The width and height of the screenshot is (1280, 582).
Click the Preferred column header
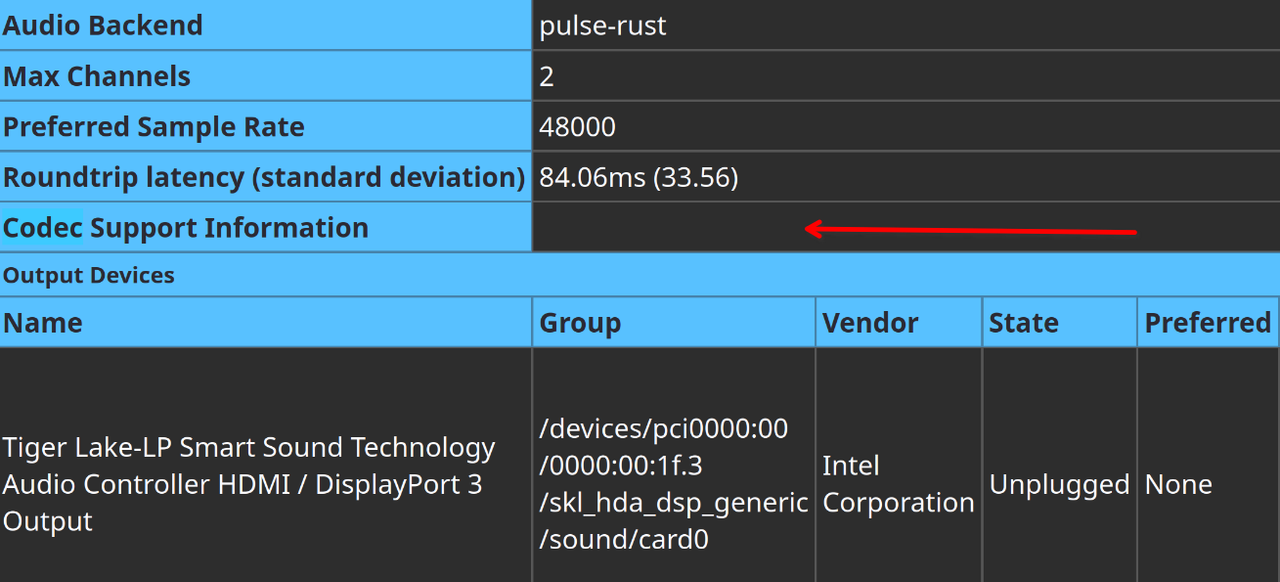point(1209,323)
